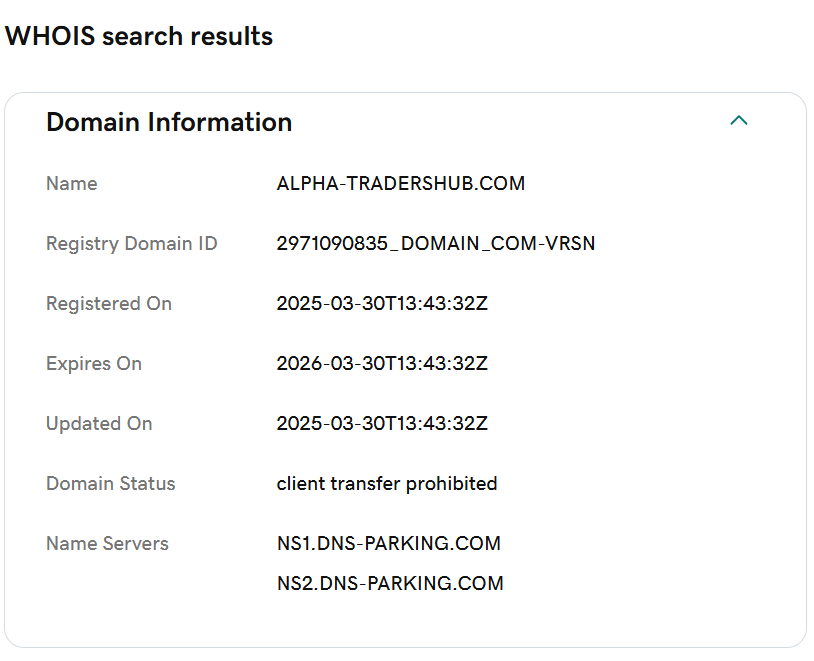Click the Expires On label

coord(94,364)
